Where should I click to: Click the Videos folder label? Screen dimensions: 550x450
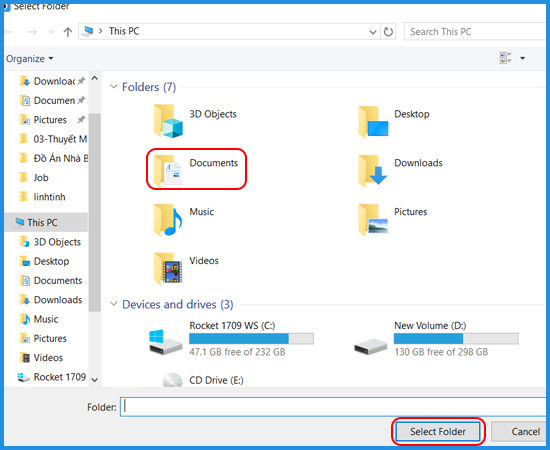point(204,261)
